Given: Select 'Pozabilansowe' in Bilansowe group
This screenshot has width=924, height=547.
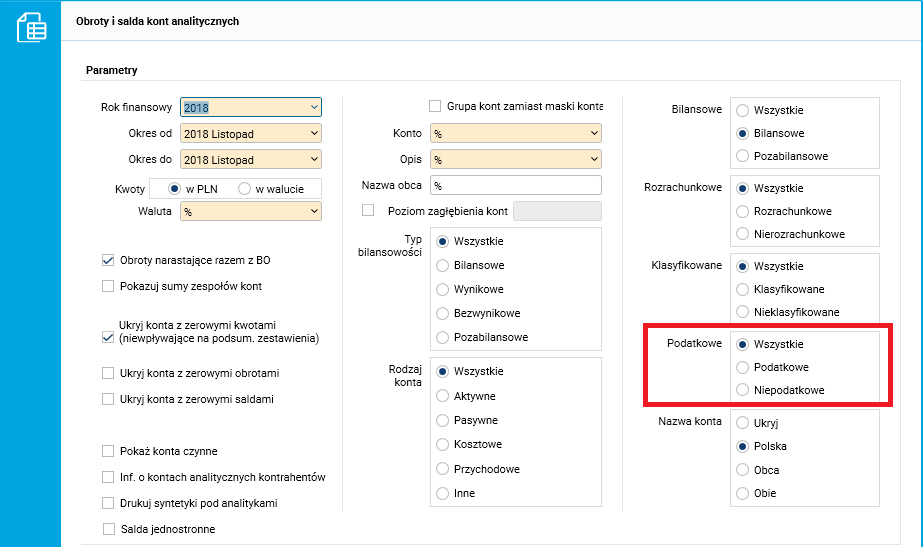Looking at the screenshot, I should pos(742,156).
